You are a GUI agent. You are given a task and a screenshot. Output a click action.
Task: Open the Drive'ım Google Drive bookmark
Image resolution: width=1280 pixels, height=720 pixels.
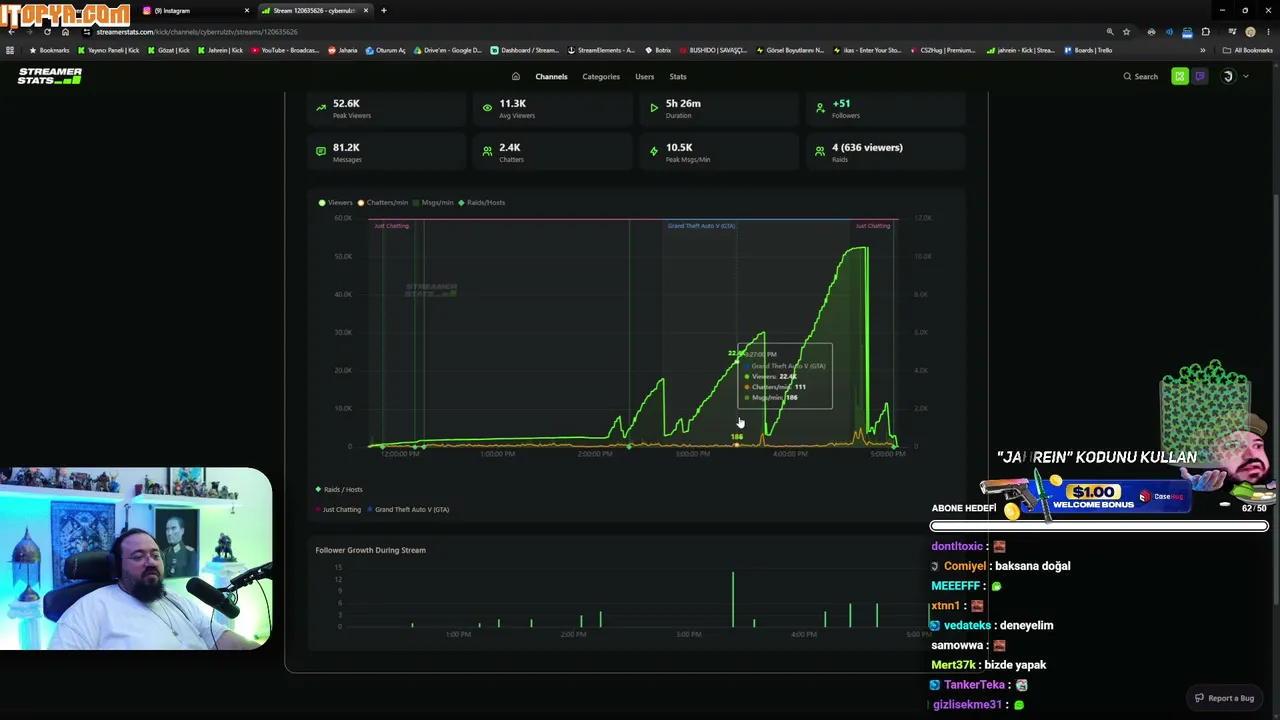pyautogui.click(x=448, y=50)
